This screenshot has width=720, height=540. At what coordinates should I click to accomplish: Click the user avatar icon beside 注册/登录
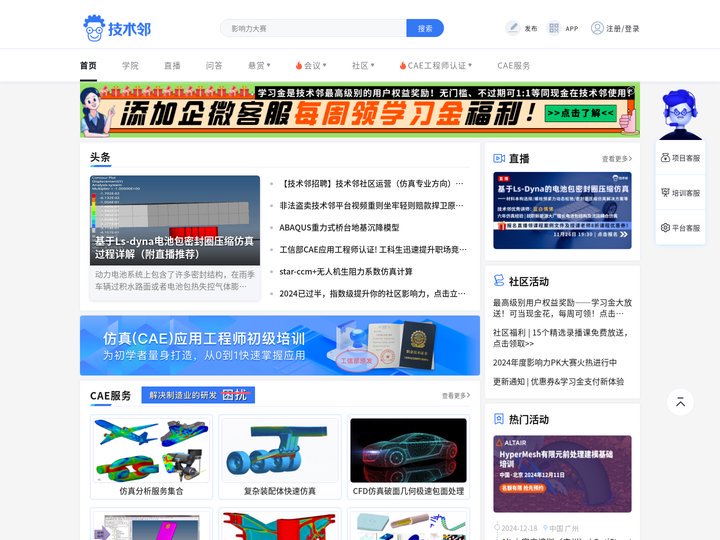pyautogui.click(x=597, y=28)
